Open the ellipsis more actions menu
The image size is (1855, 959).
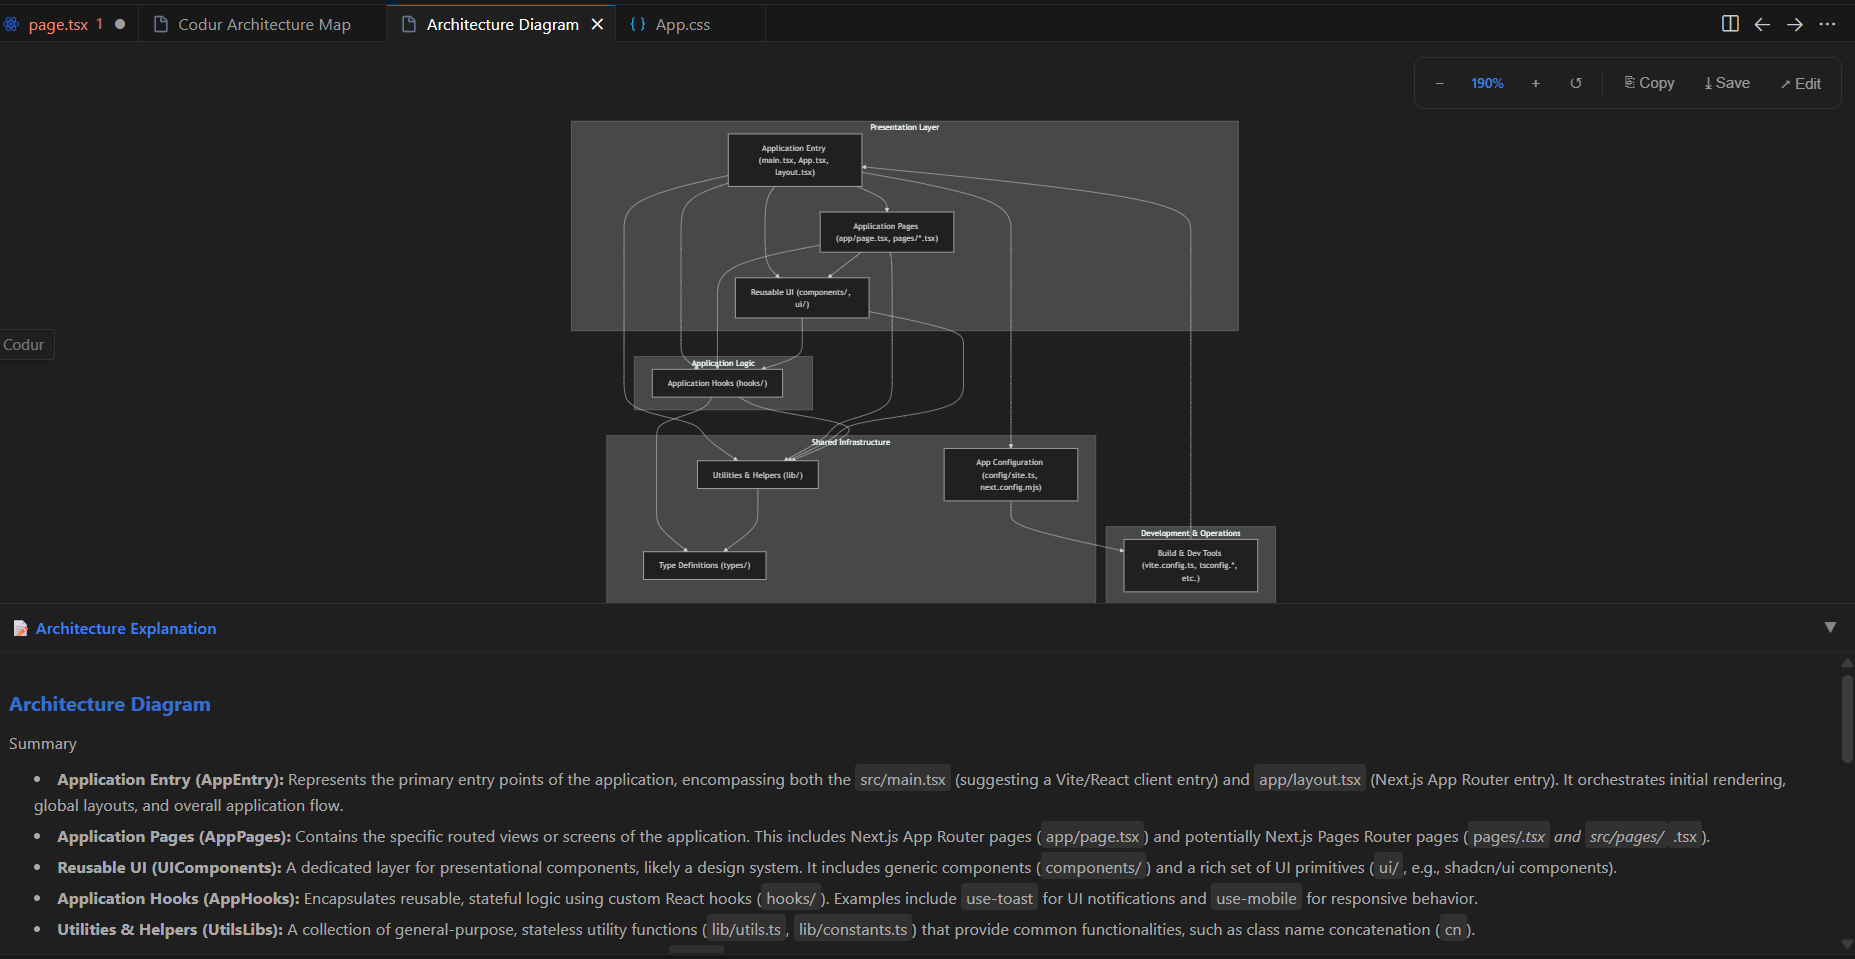tap(1828, 23)
